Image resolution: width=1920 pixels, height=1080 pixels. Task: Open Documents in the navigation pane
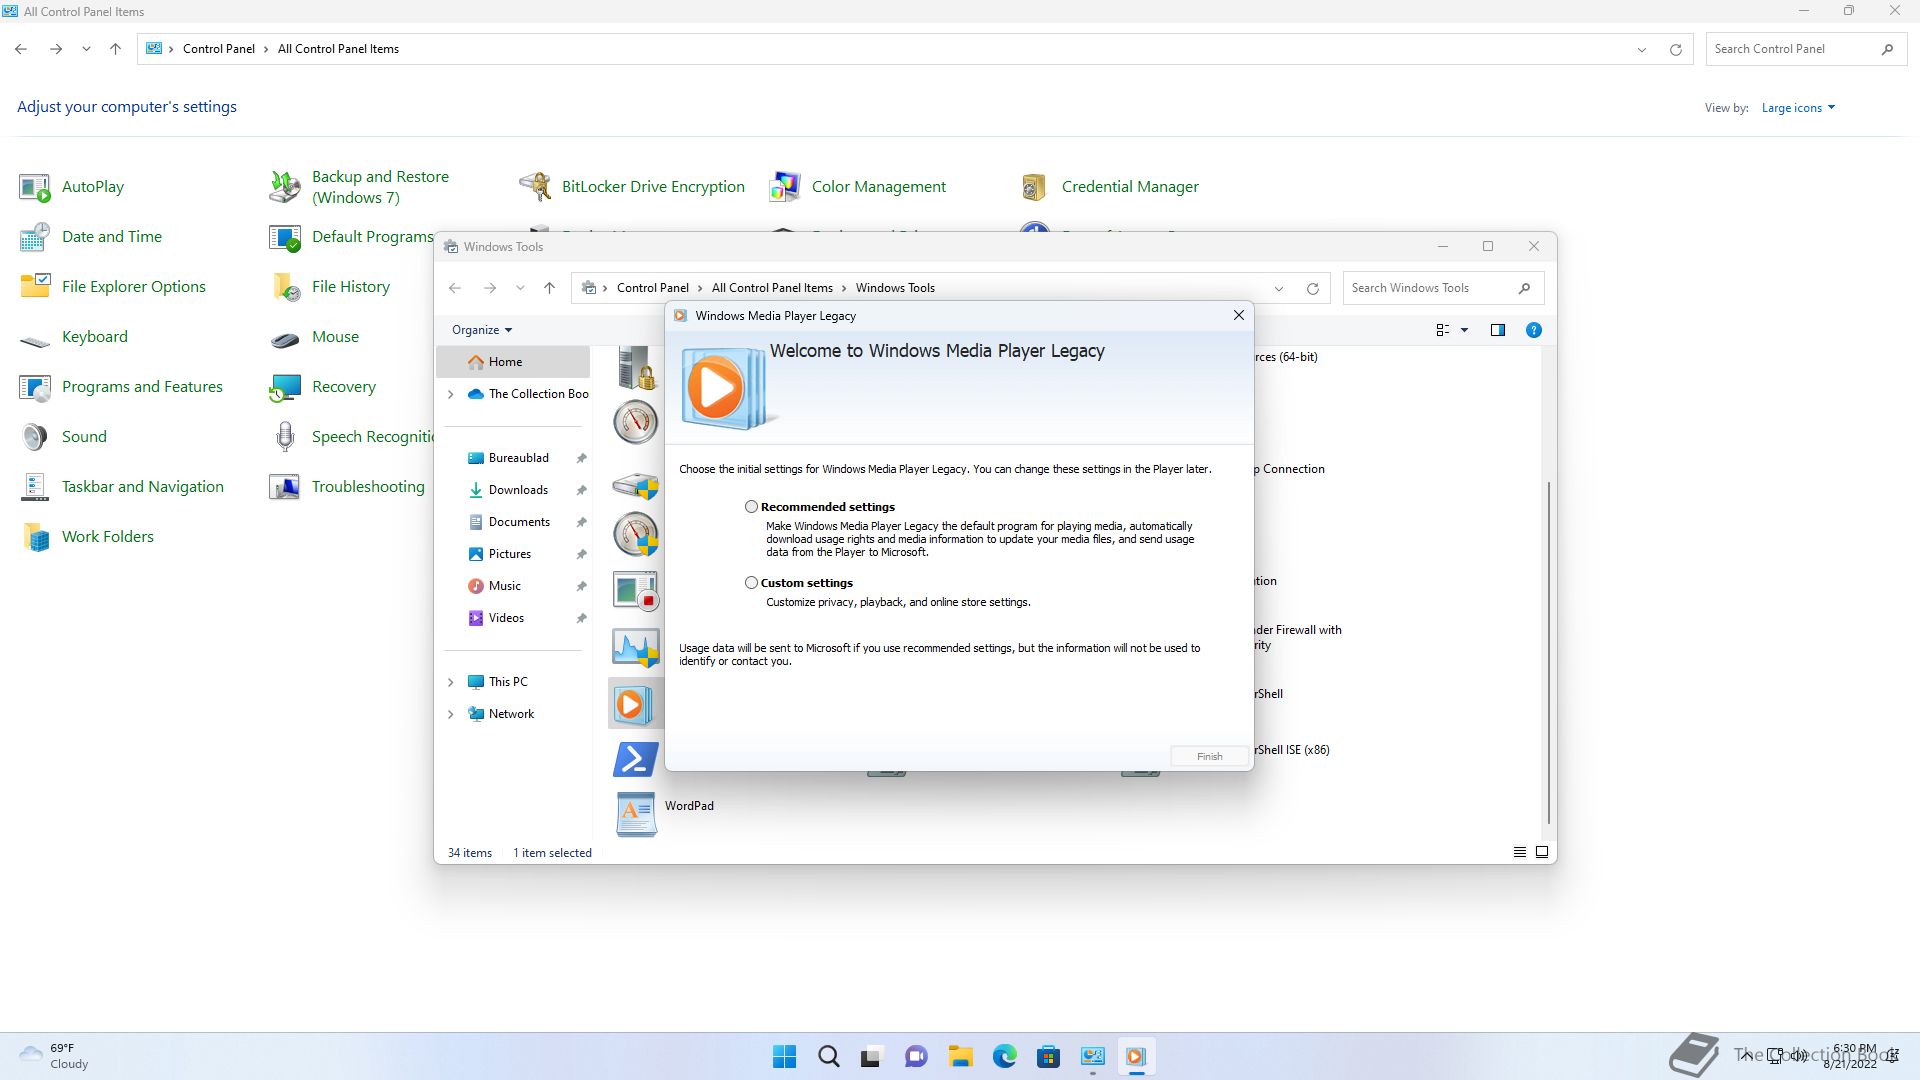(x=518, y=522)
